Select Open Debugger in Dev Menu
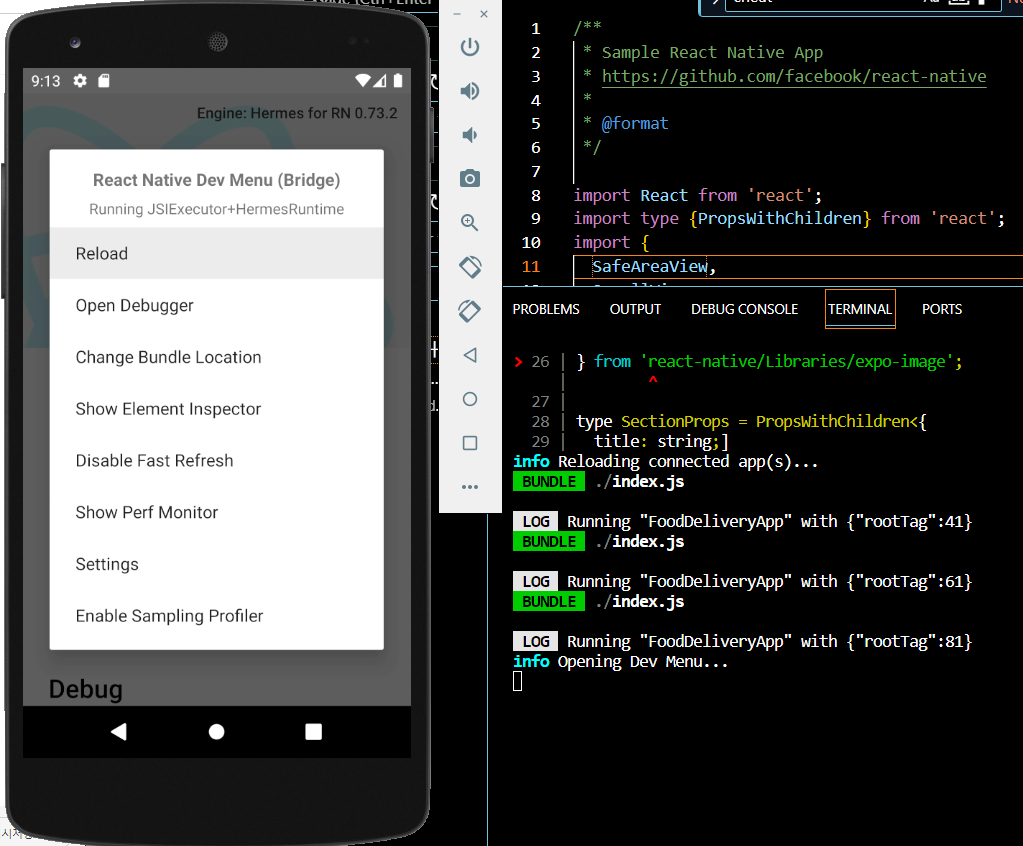 (x=217, y=305)
